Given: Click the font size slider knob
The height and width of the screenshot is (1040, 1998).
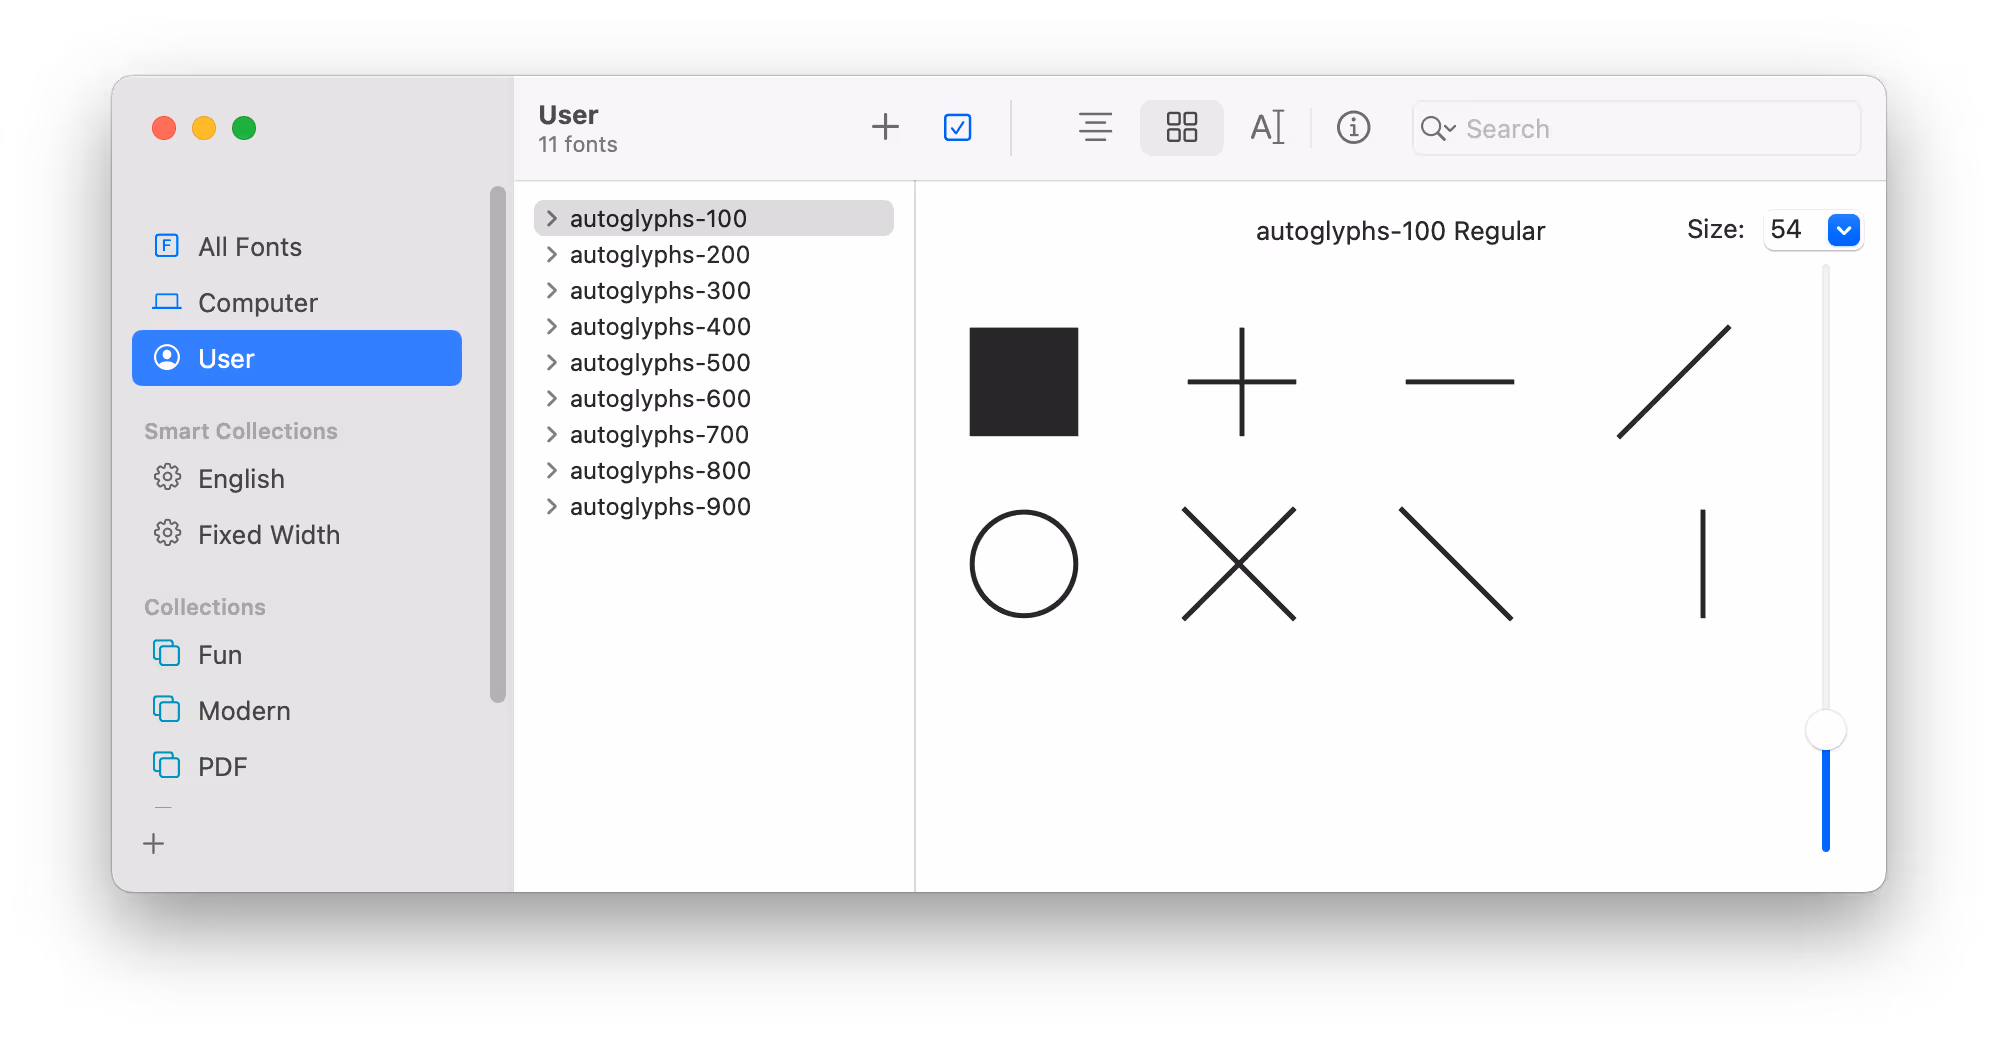Looking at the screenshot, I should 1825,730.
